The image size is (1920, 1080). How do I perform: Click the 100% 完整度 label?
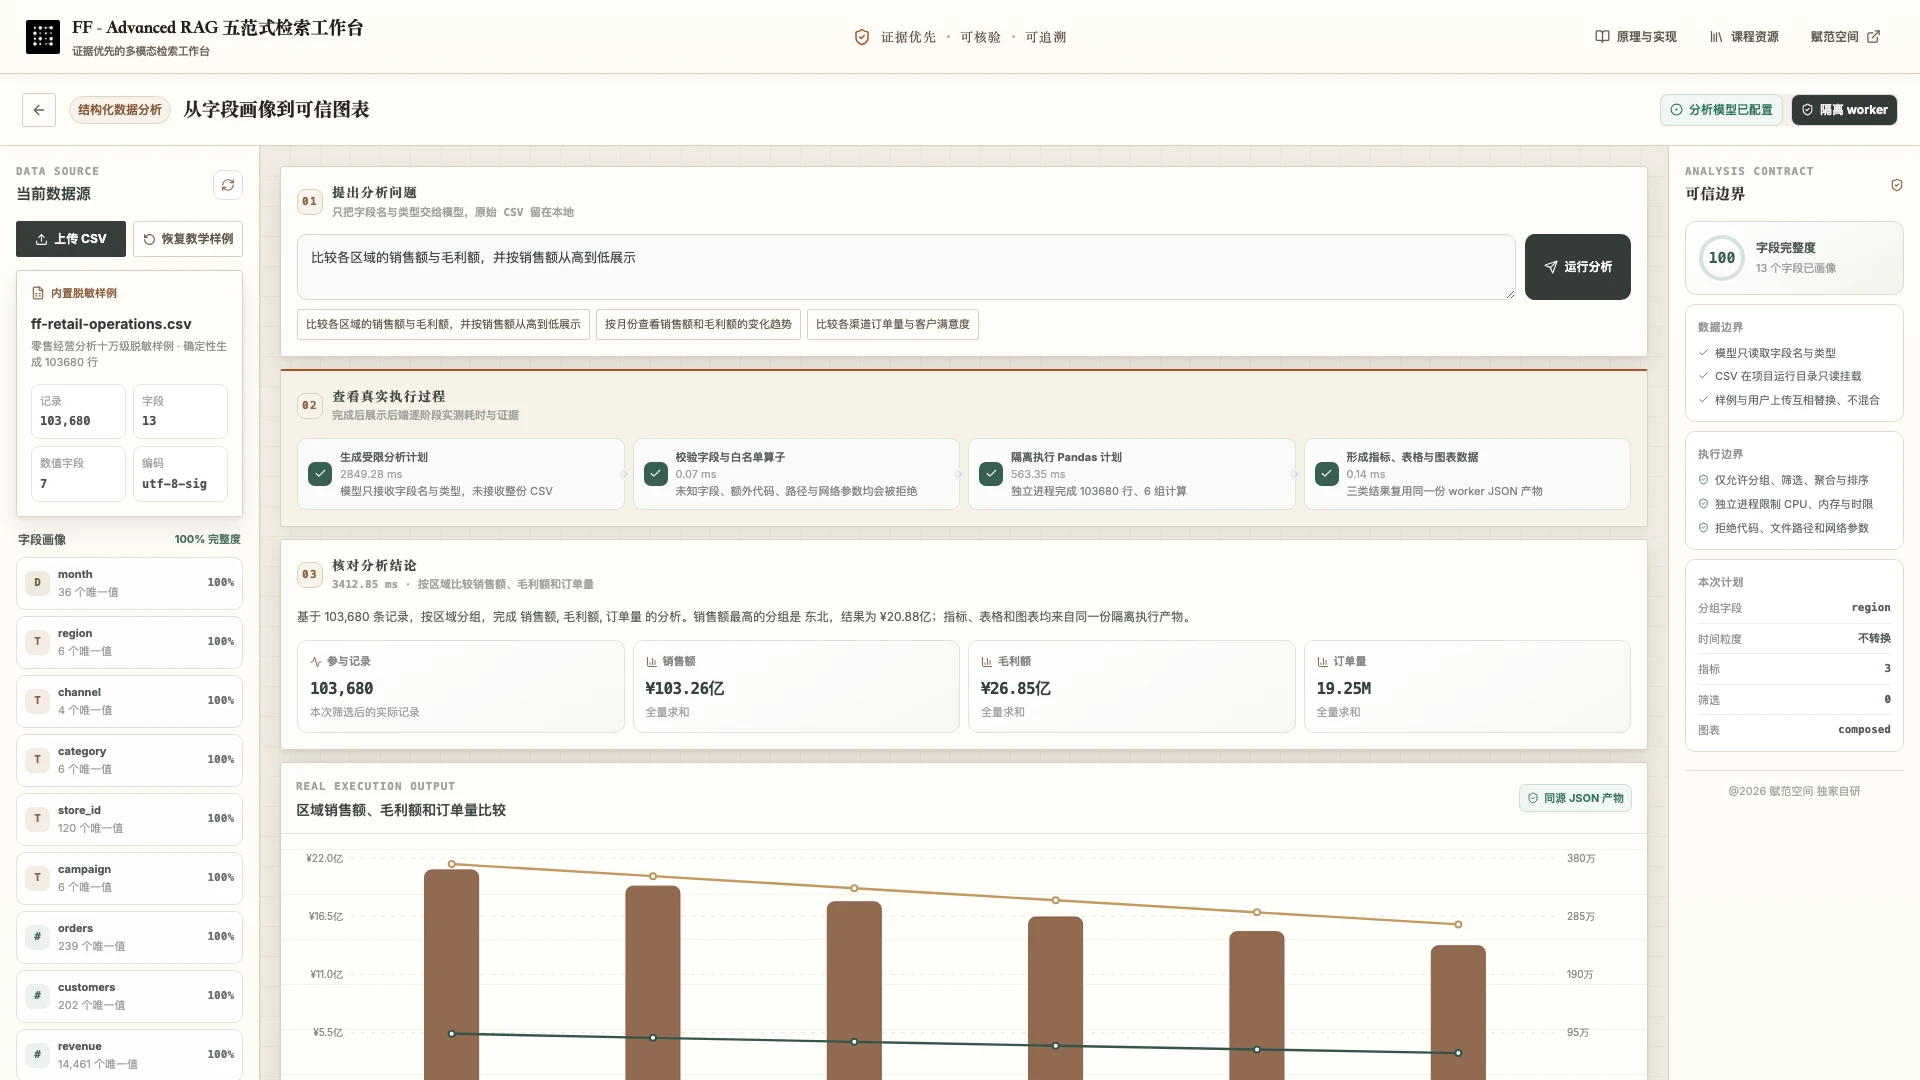207,539
